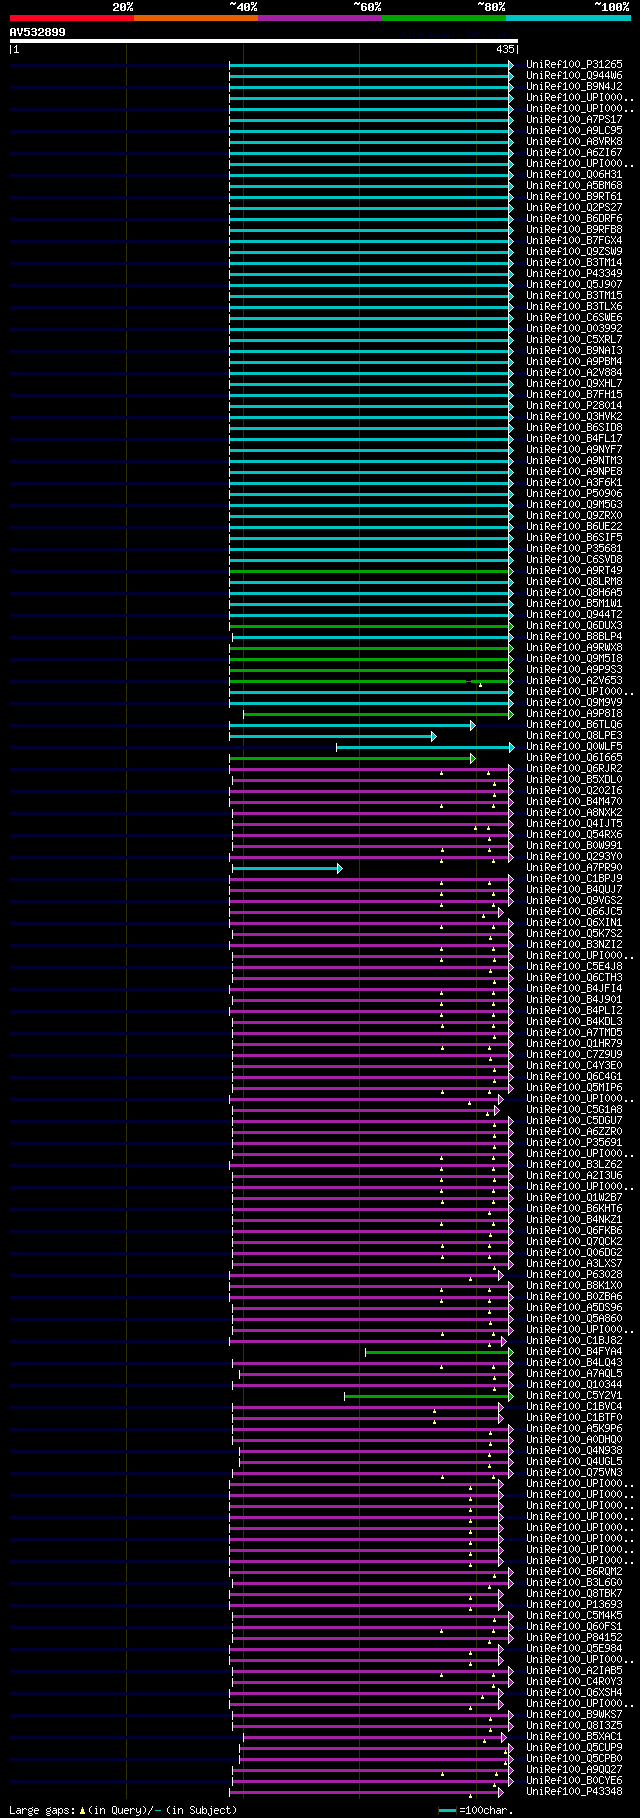Select hit label UniRef100_B9WKS7

[x=574, y=1715]
